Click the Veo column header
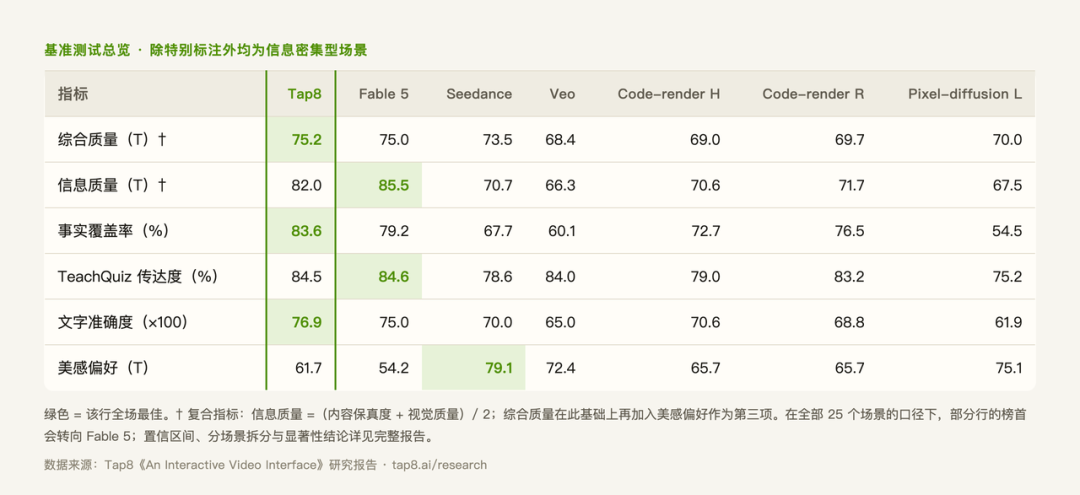Image resolution: width=1080 pixels, height=495 pixels. click(563, 94)
